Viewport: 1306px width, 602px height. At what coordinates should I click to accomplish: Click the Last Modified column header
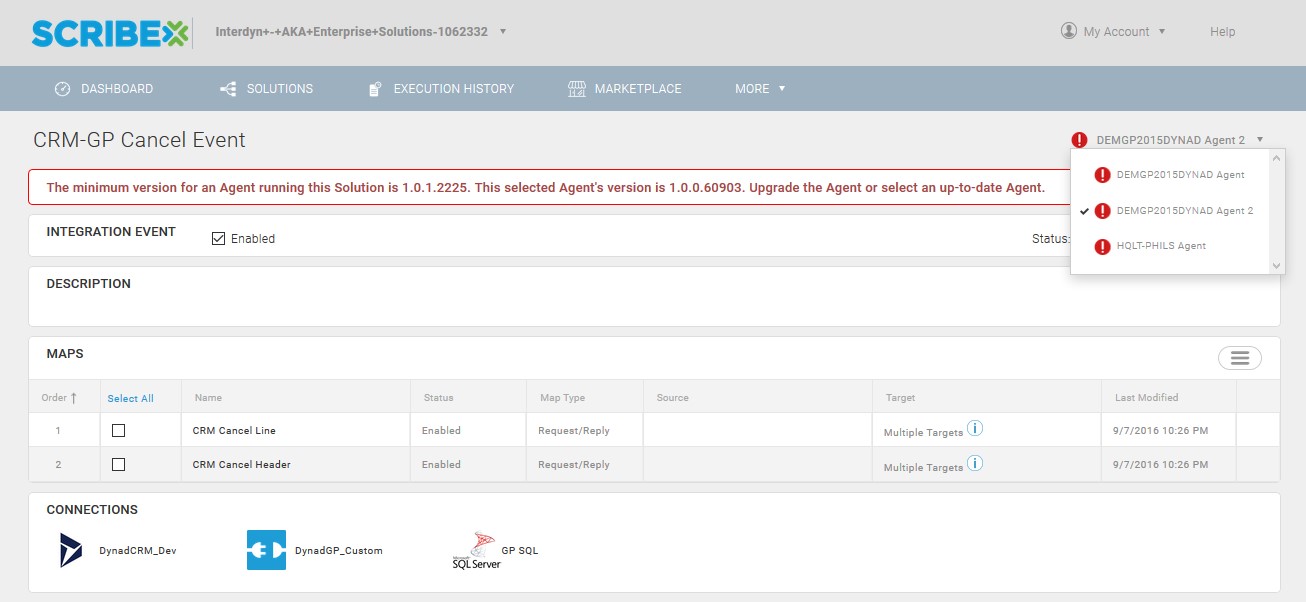click(1146, 397)
